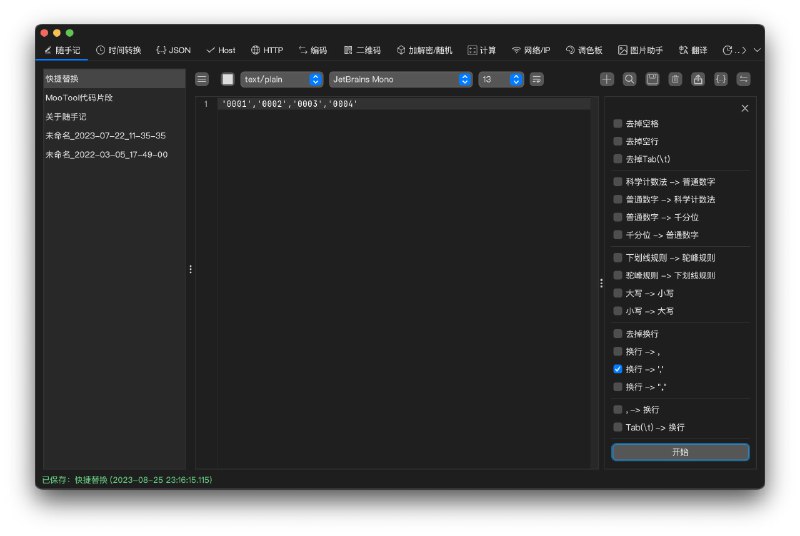Switch to 随手记 tab
This screenshot has height=536, width=800.
pyautogui.click(x=62, y=50)
